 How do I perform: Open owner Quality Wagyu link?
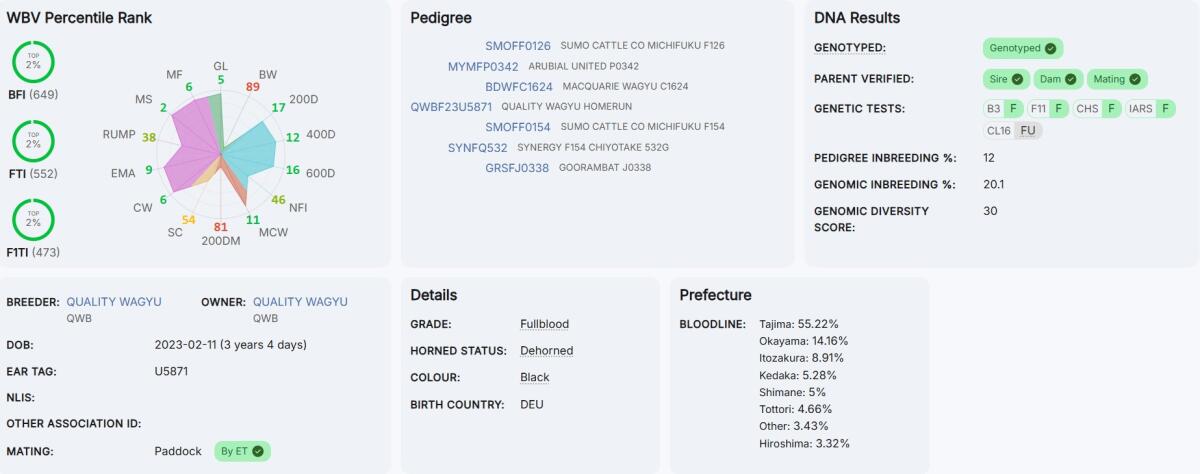pos(300,301)
